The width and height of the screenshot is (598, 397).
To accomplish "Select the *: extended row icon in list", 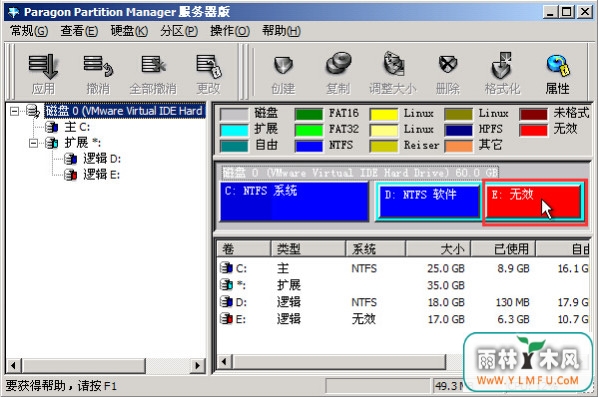I will pos(227,284).
